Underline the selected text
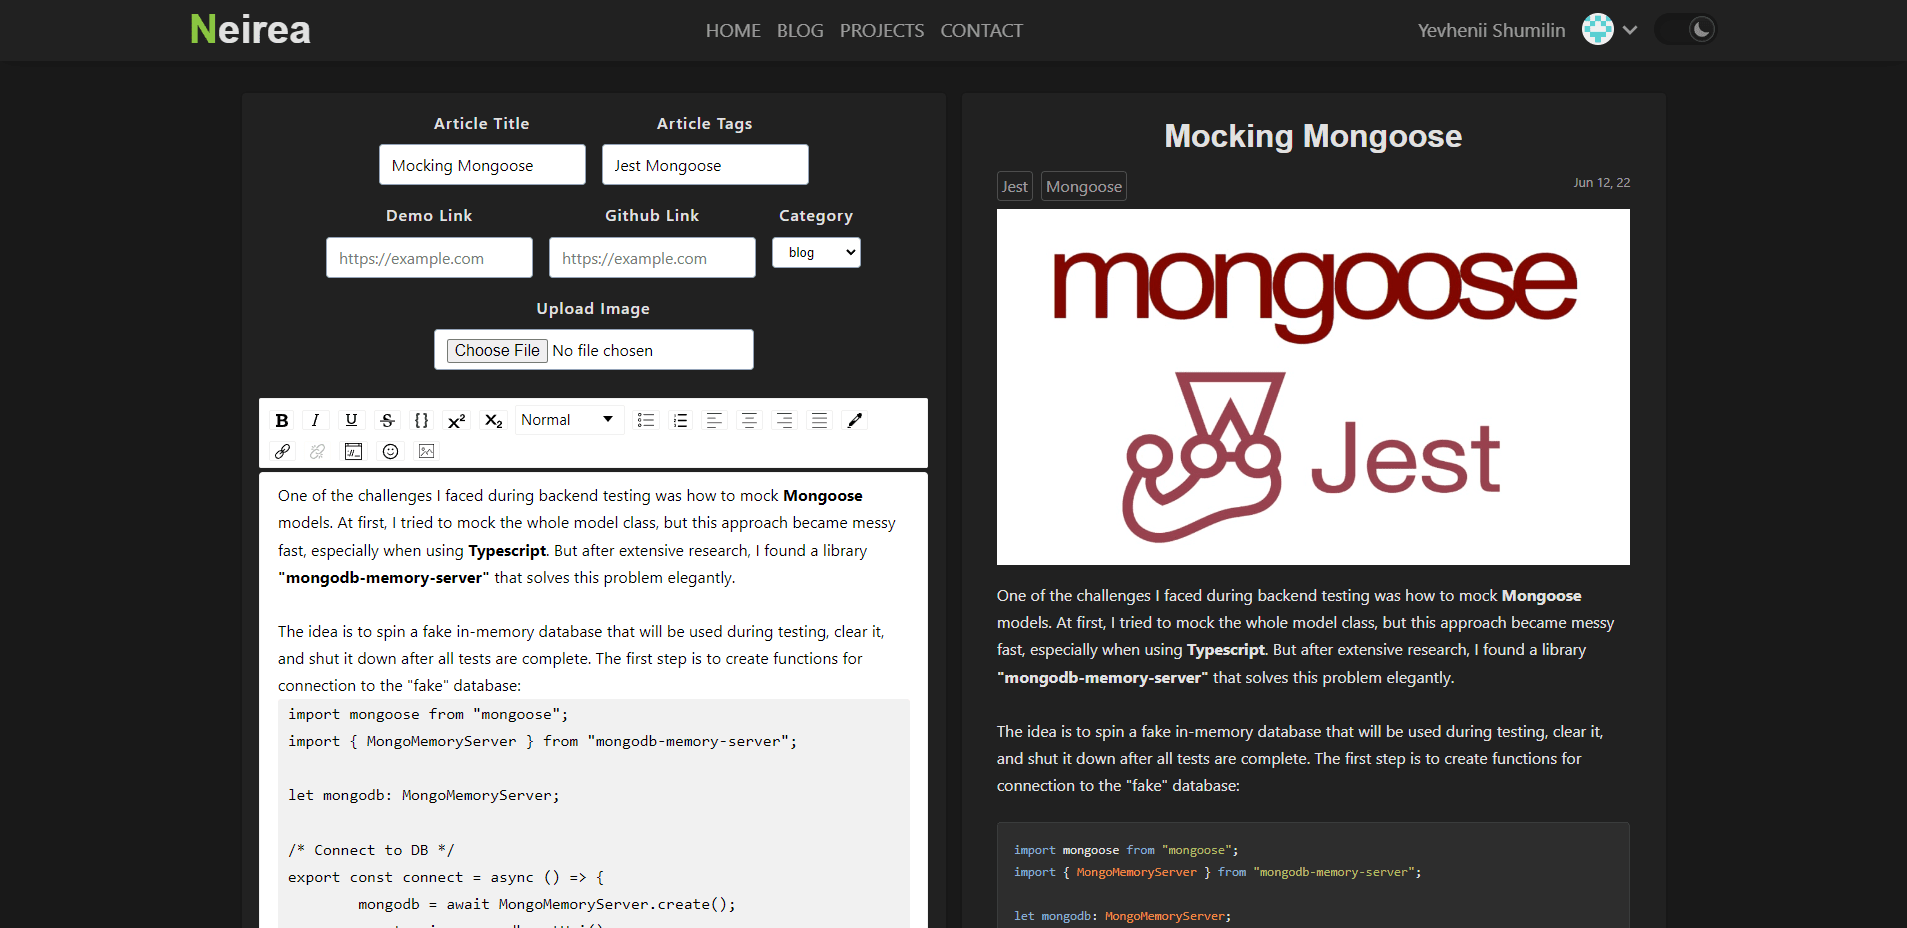The height and width of the screenshot is (928, 1907). [351, 420]
